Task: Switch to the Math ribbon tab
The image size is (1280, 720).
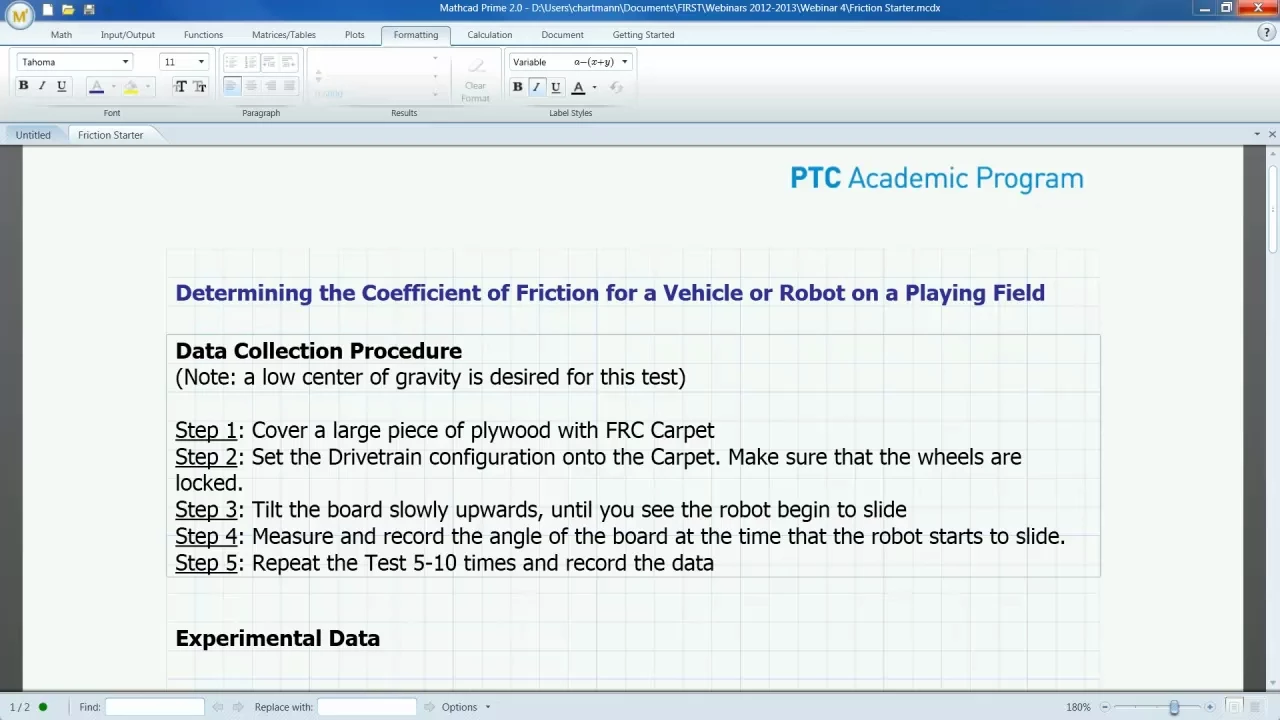Action: 61,35
